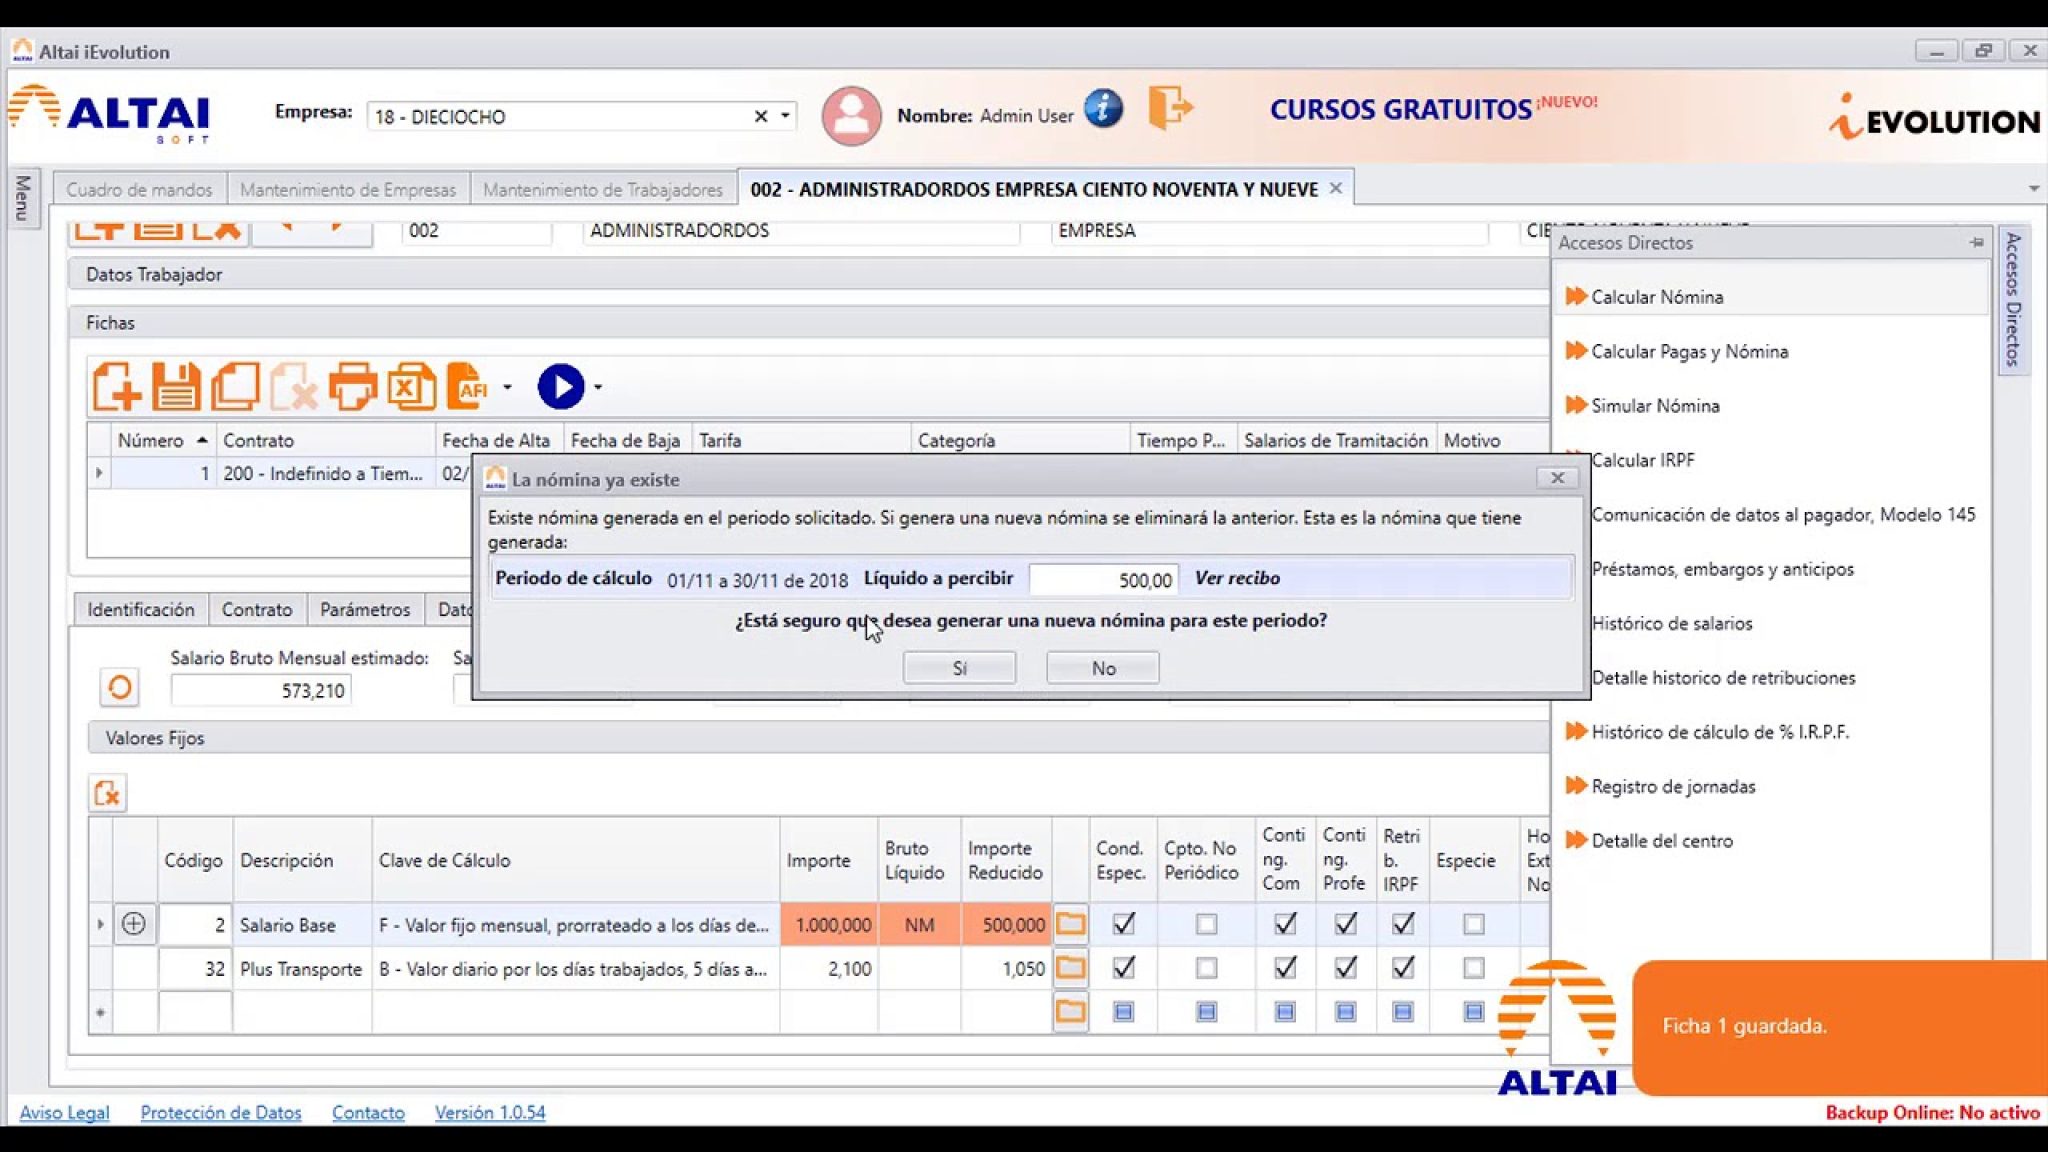Click the blue play button icon
Image resolution: width=2048 pixels, height=1152 pixels.
tap(560, 387)
